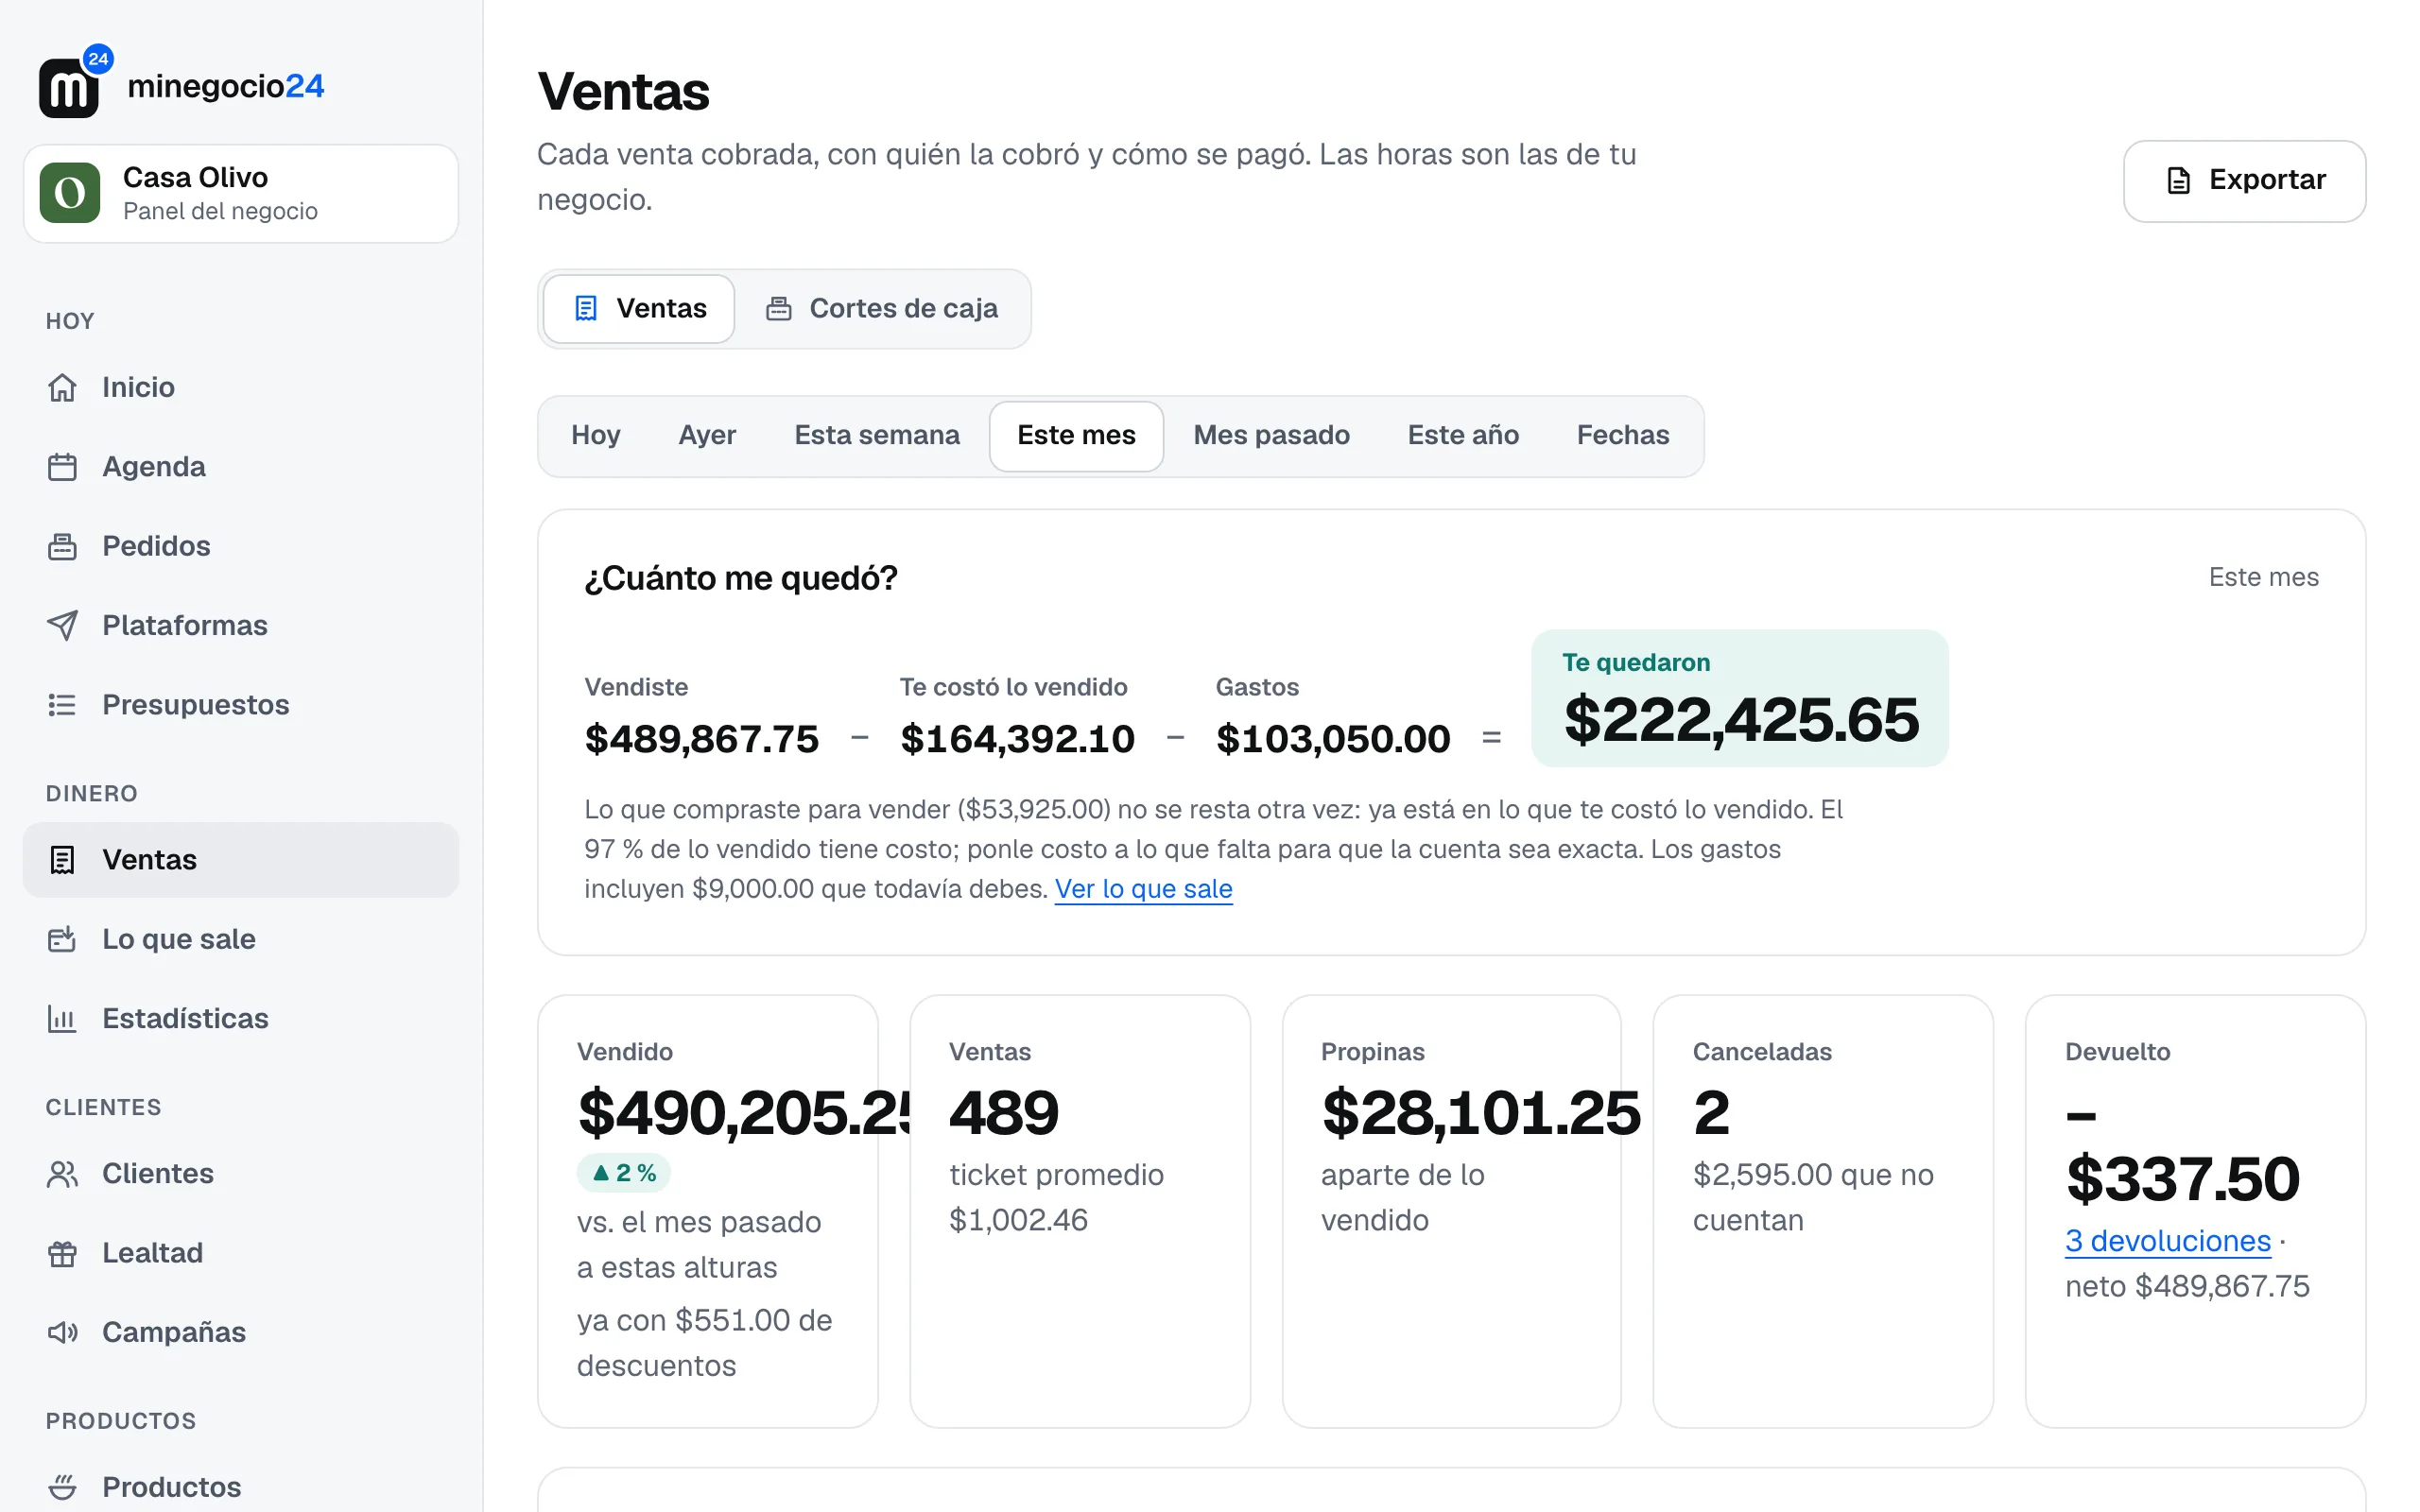The image size is (2420, 1512).
Task: Filter sales by Mes pasado
Action: point(1271,435)
